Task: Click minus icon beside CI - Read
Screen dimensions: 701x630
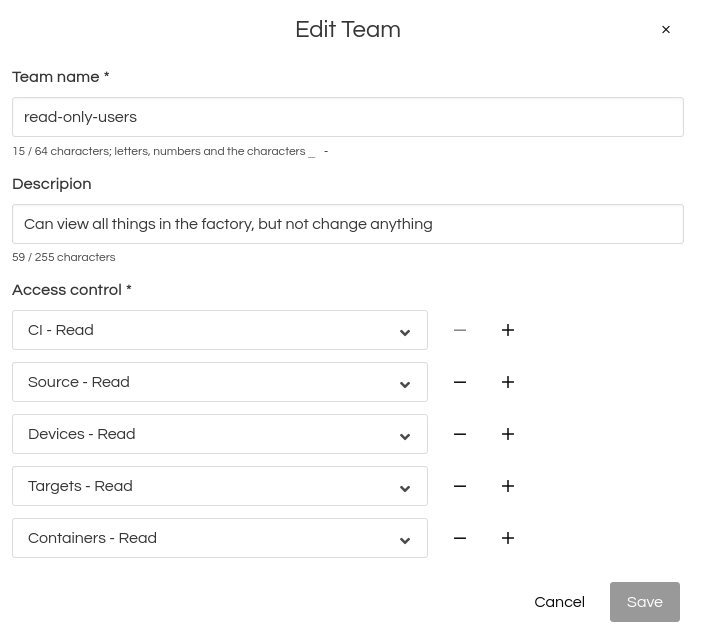Action: click(x=460, y=330)
